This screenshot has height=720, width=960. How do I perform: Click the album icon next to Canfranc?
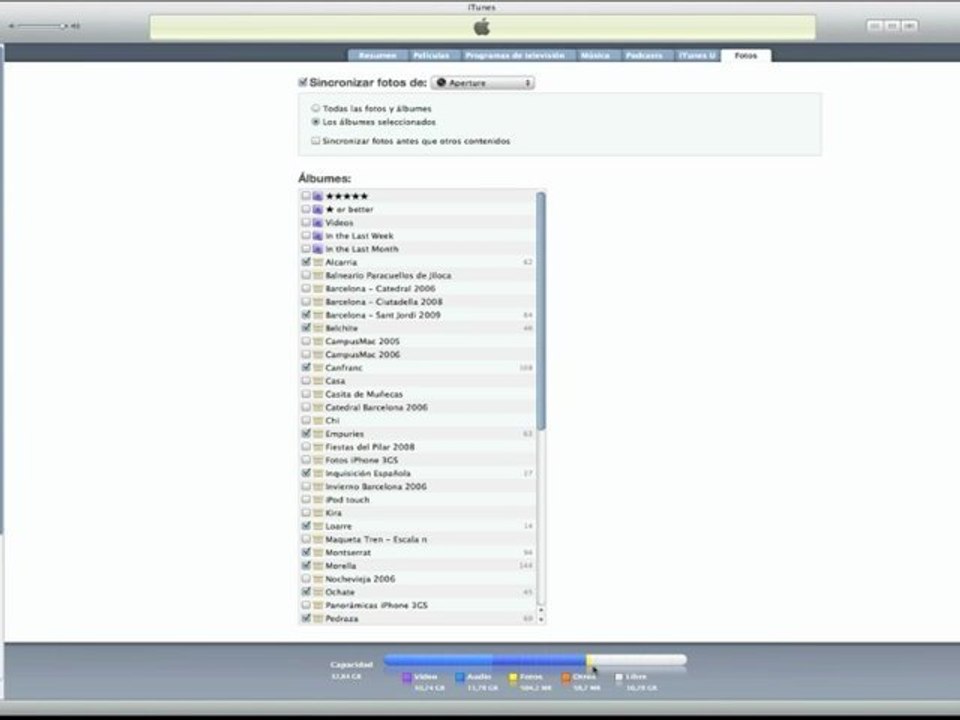point(318,367)
